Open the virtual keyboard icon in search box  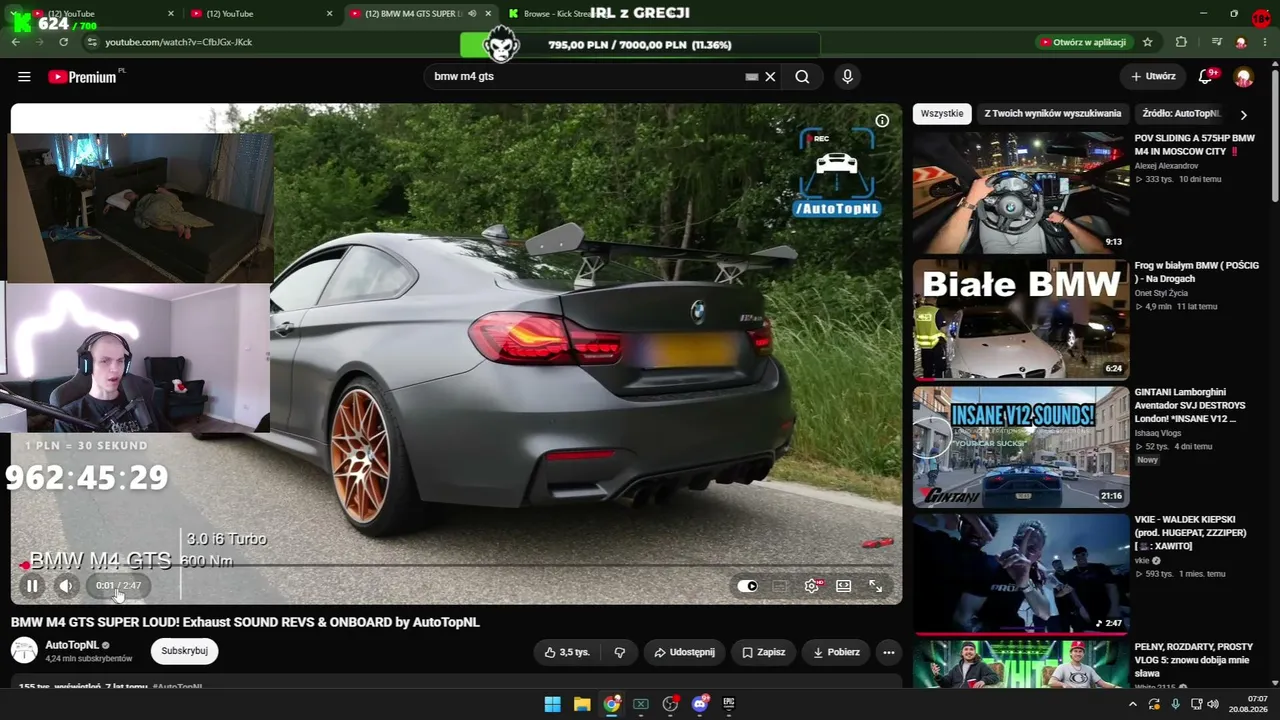[x=752, y=77]
